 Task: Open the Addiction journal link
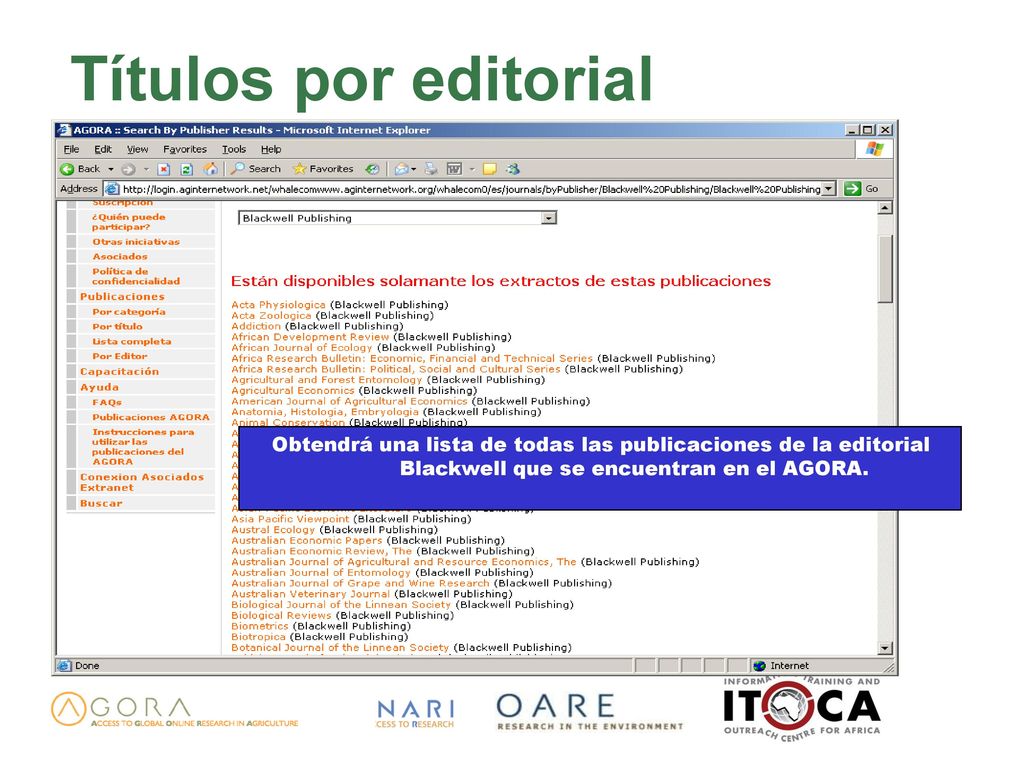(x=256, y=327)
